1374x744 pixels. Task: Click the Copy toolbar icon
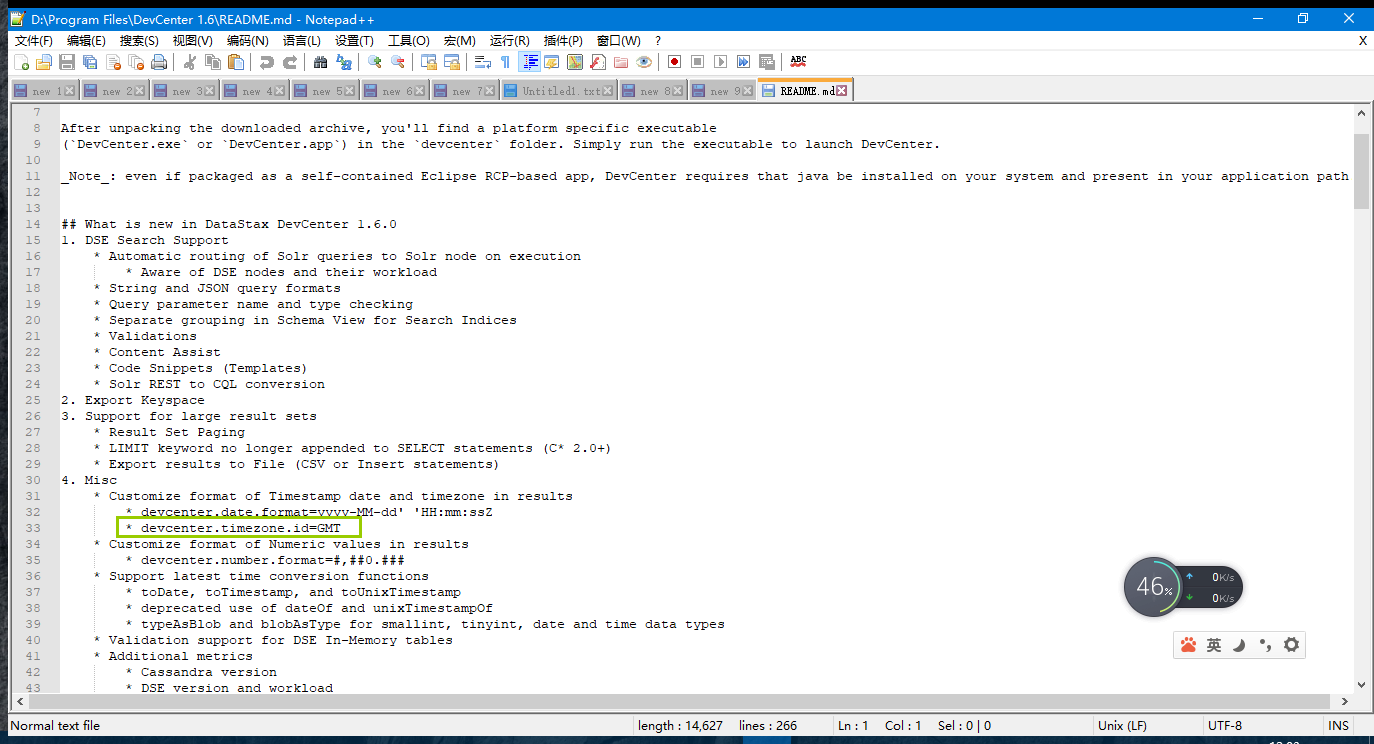tap(213, 62)
